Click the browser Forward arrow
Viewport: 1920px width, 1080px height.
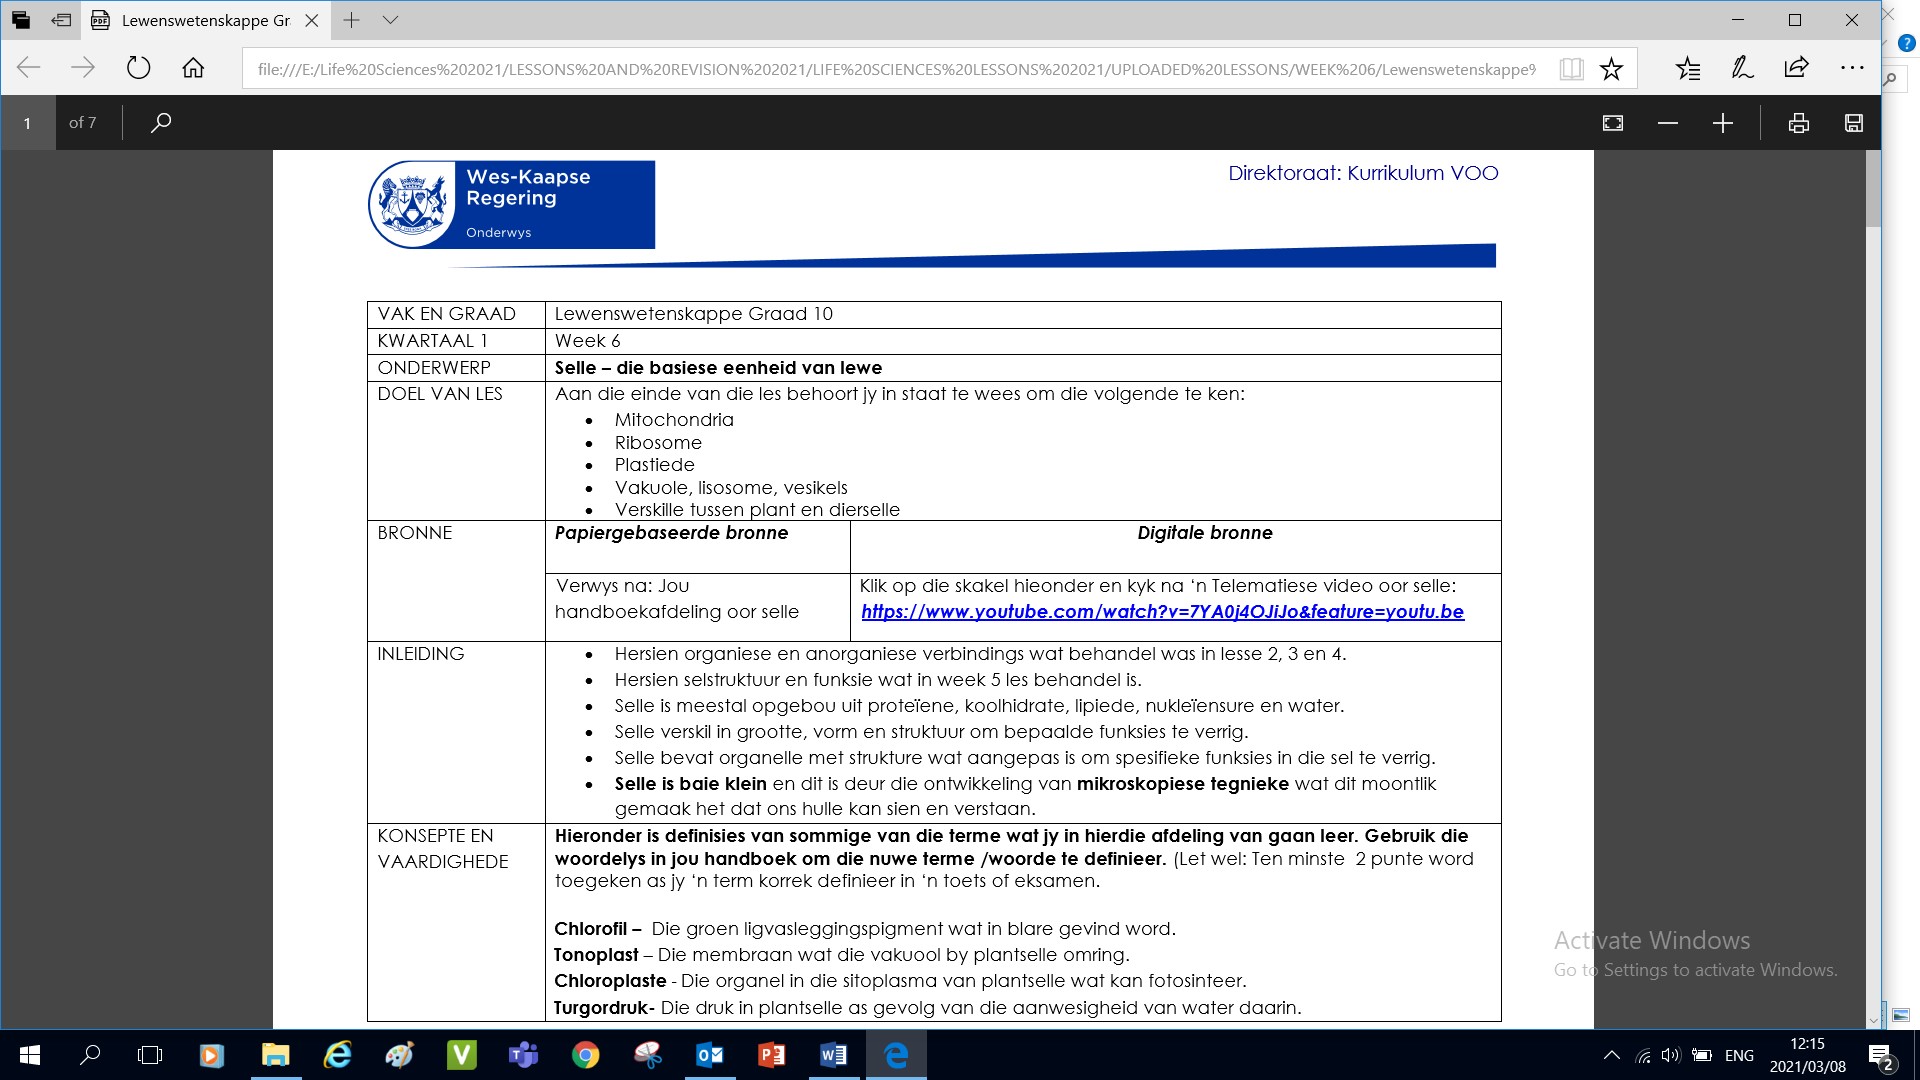point(83,68)
